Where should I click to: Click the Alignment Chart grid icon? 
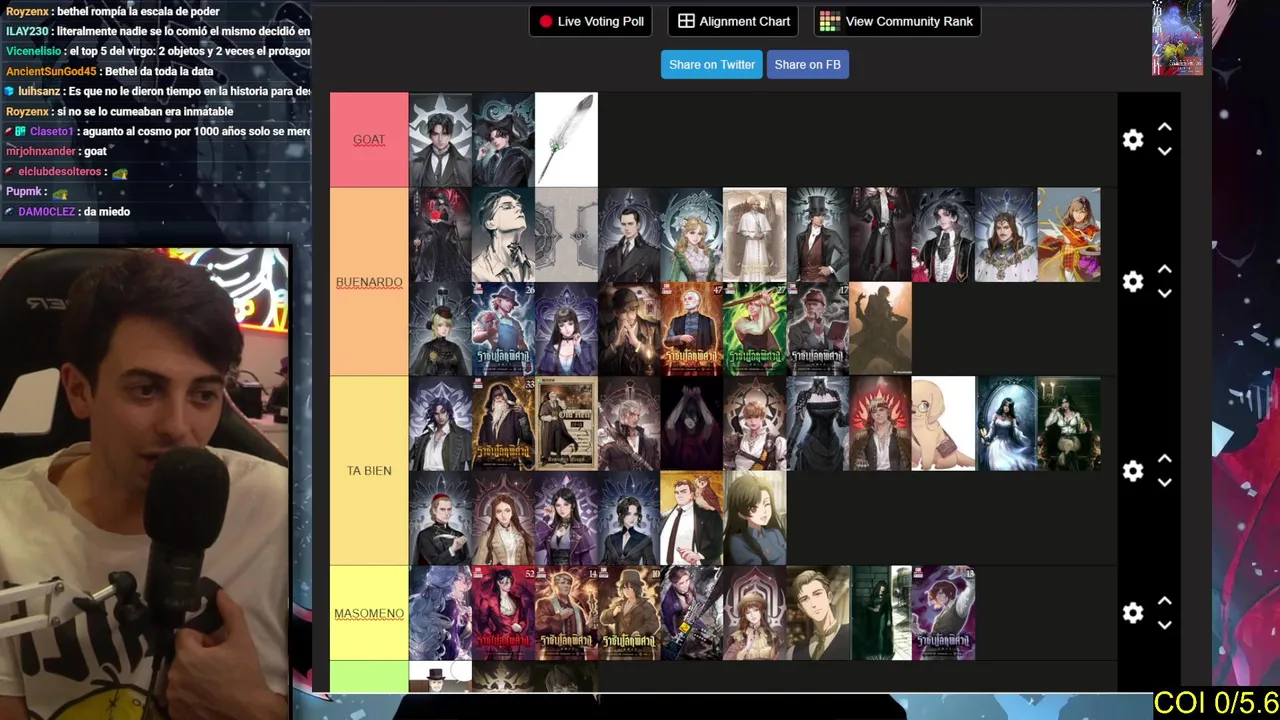pos(686,21)
